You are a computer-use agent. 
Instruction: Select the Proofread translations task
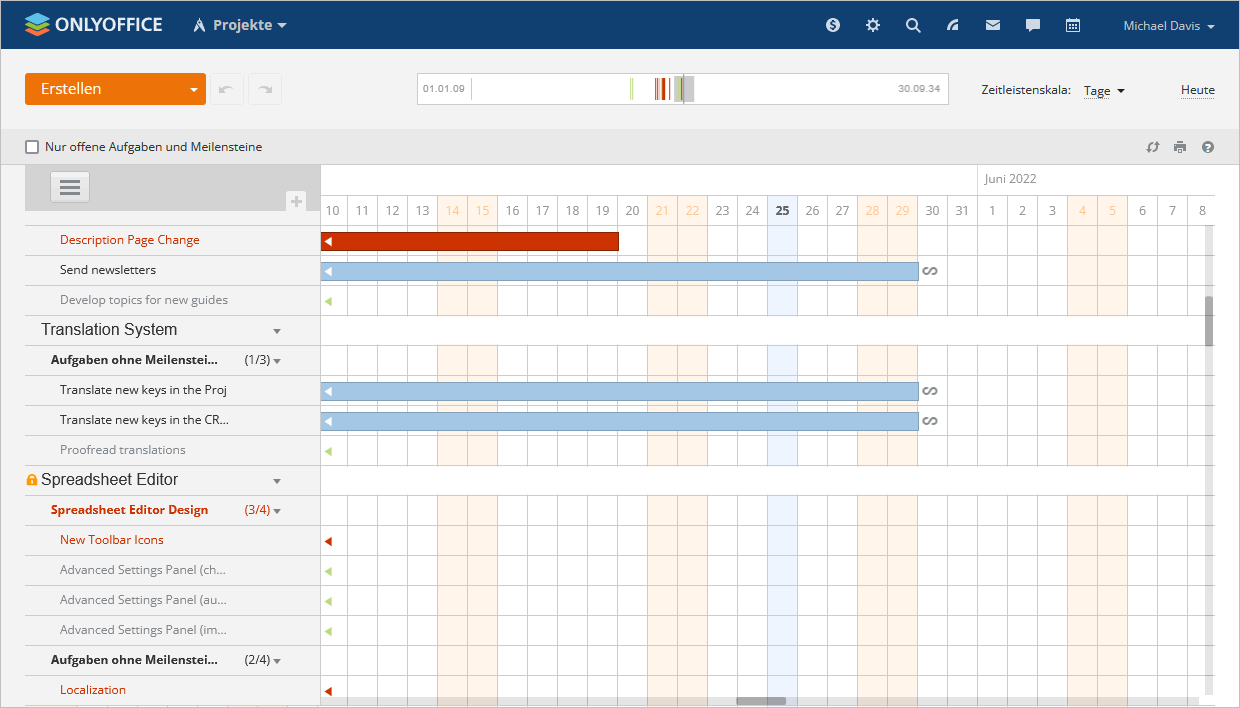click(x=123, y=450)
